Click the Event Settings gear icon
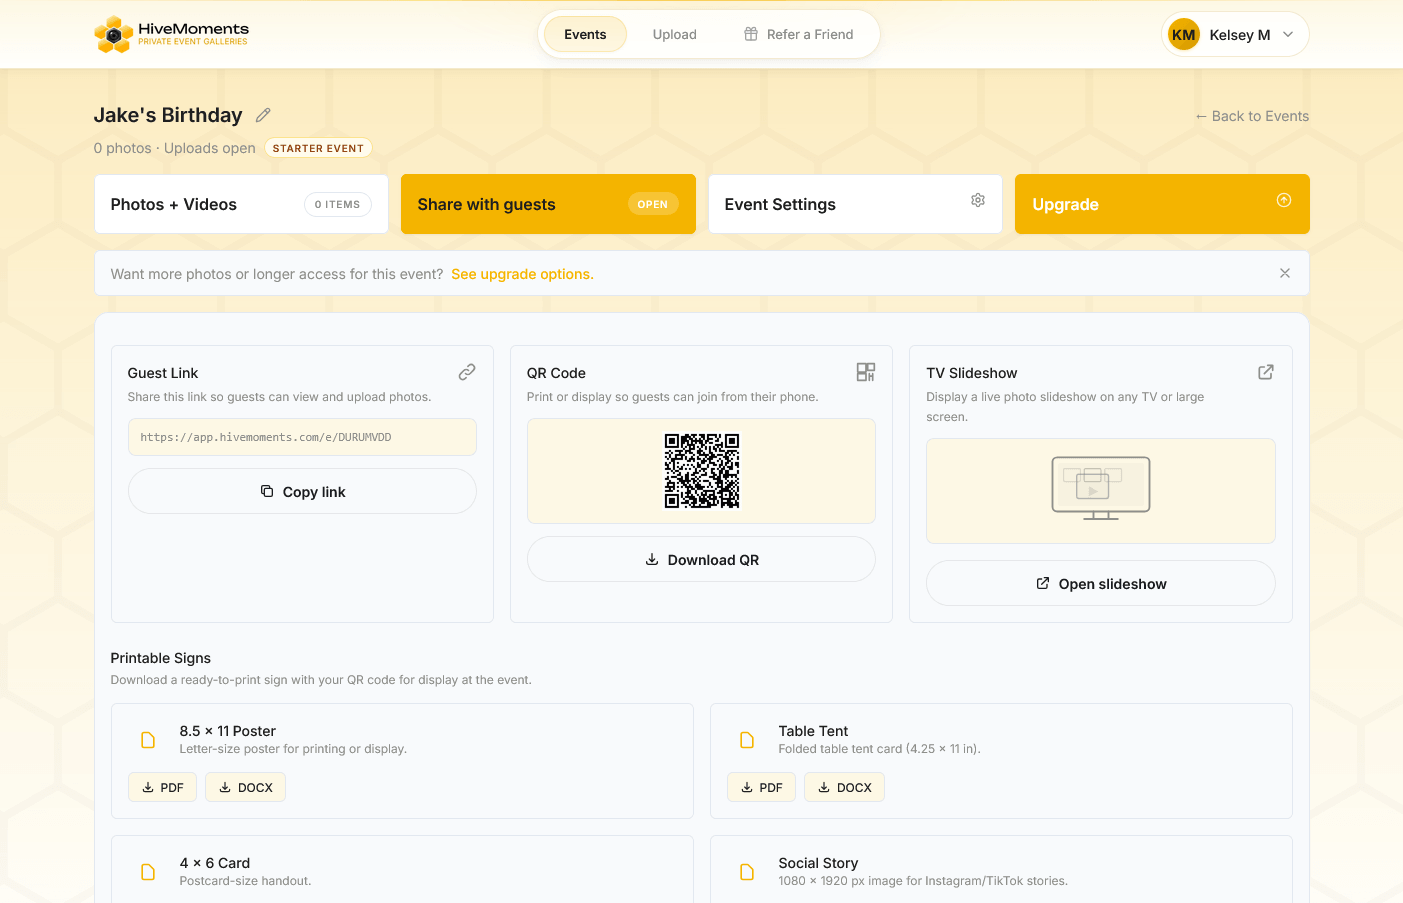This screenshot has height=903, width=1403. click(x=978, y=200)
